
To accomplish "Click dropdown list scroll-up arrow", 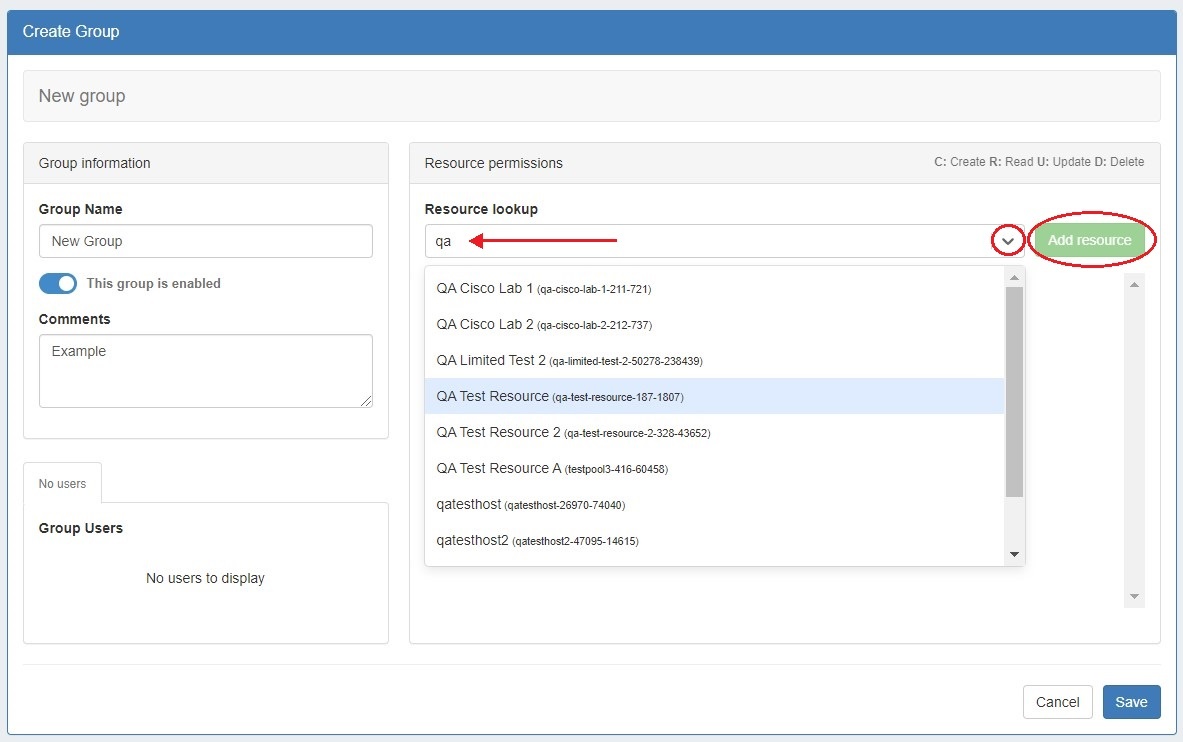I will (1014, 277).
